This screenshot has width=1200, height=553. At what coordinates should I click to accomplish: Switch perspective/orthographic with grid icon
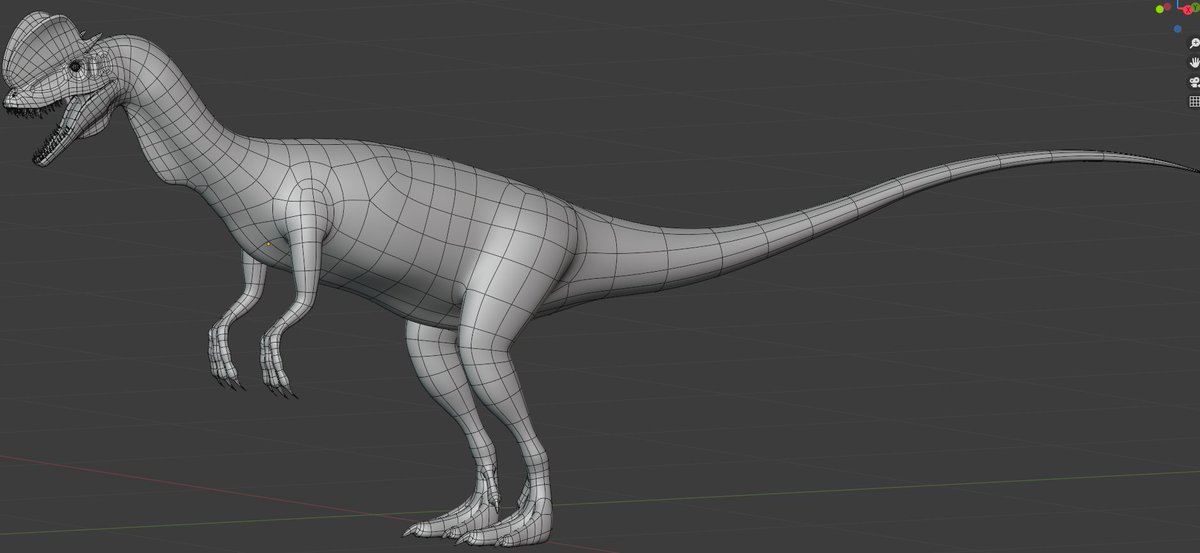[x=1194, y=101]
